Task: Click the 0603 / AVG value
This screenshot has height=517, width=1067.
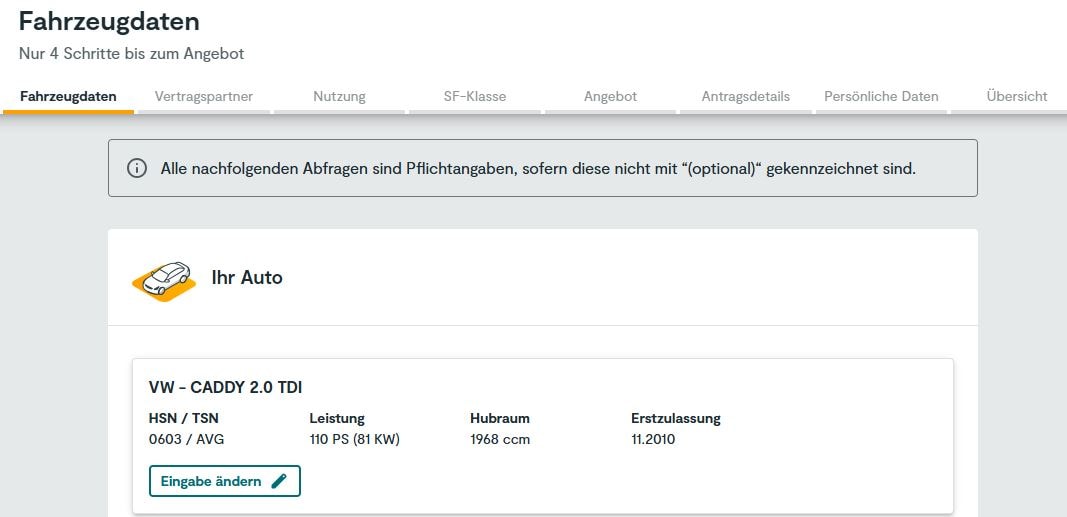Action: [186, 439]
